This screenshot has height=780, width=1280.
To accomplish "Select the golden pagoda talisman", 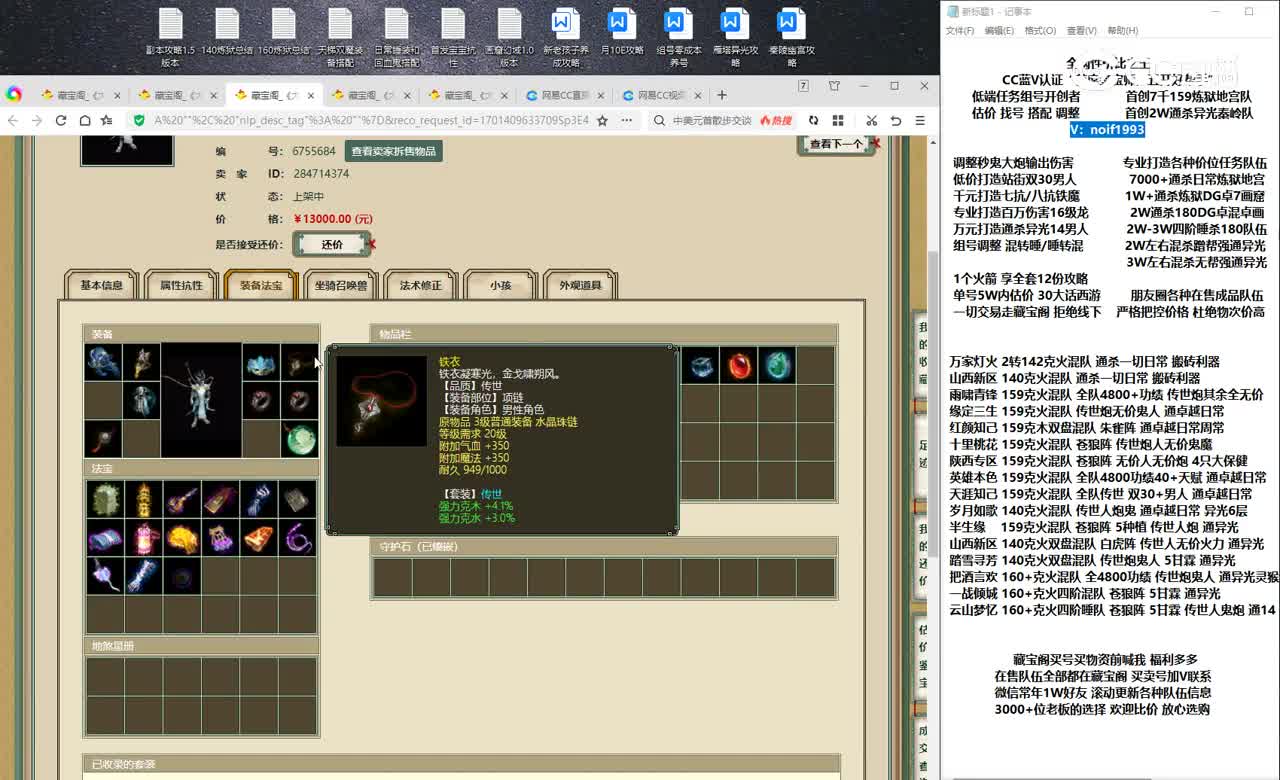I will (143, 499).
